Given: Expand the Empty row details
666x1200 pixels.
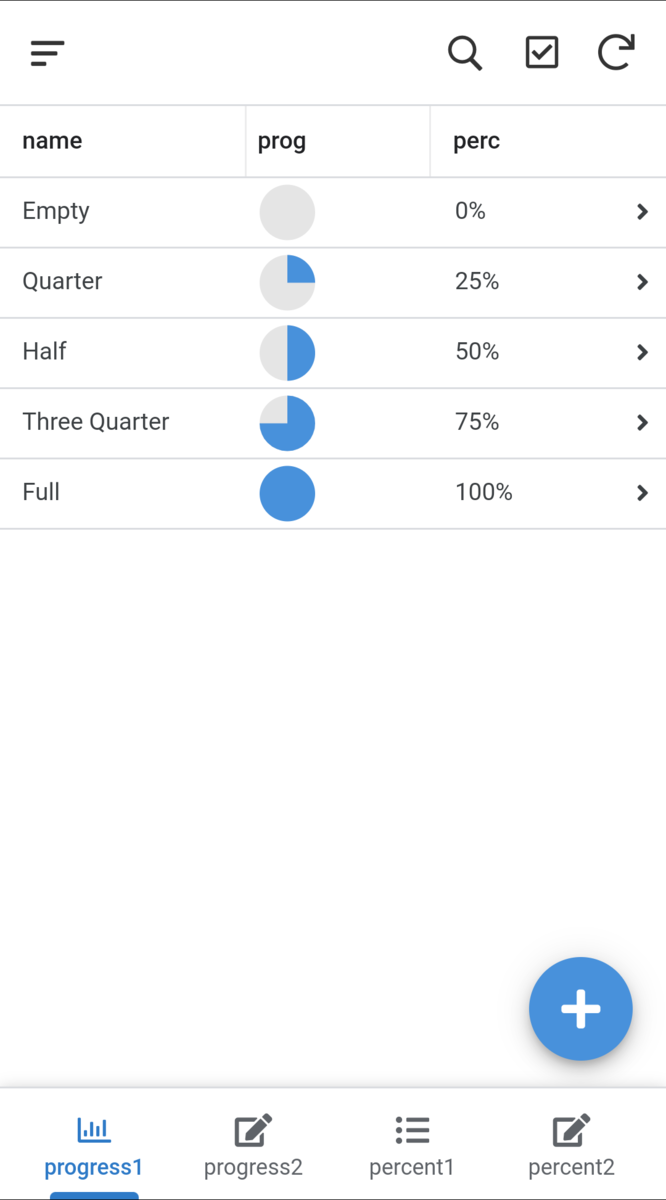Looking at the screenshot, I should [641, 211].
